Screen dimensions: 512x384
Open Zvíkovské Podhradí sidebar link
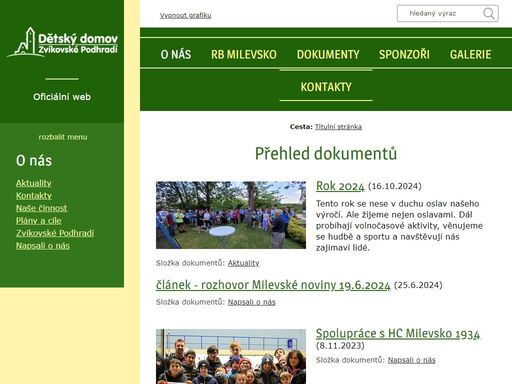[55, 233]
